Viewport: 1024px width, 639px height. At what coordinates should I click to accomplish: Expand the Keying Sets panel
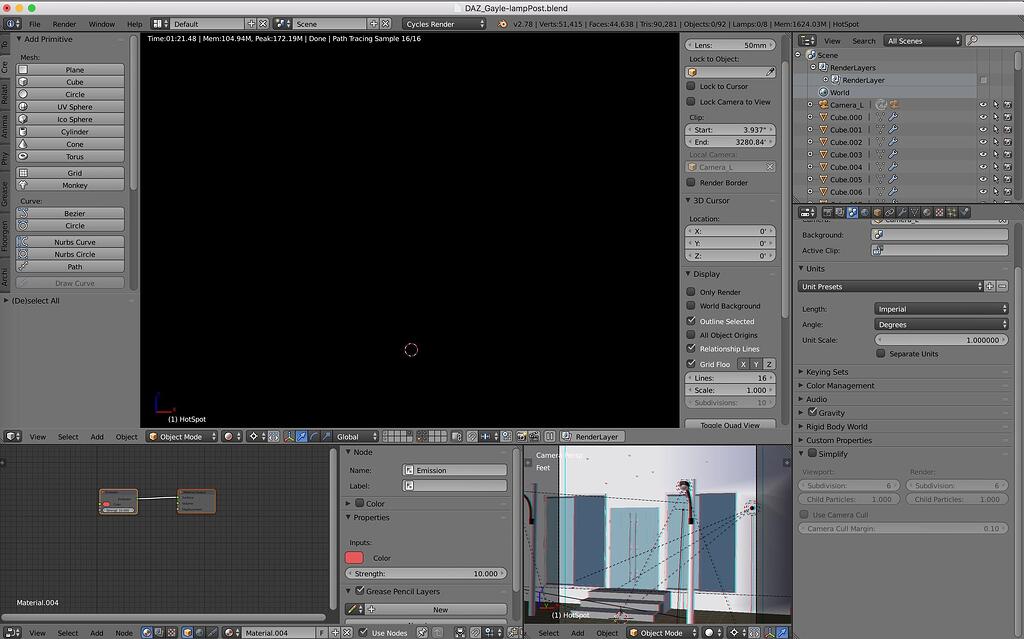pos(826,372)
